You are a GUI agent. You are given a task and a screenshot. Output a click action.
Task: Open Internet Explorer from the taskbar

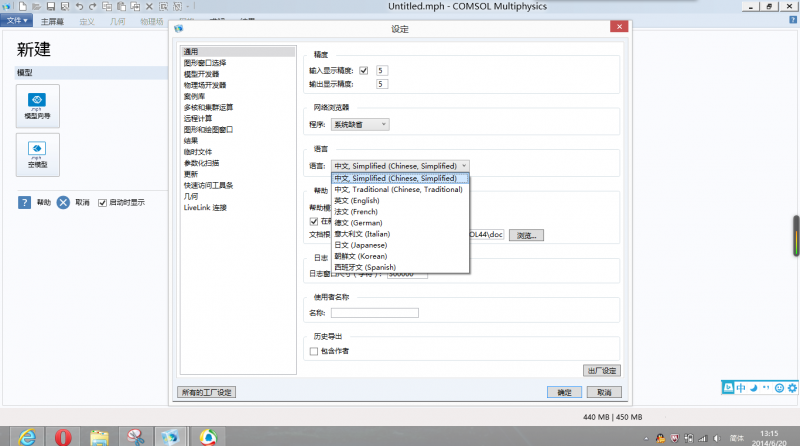(27, 437)
